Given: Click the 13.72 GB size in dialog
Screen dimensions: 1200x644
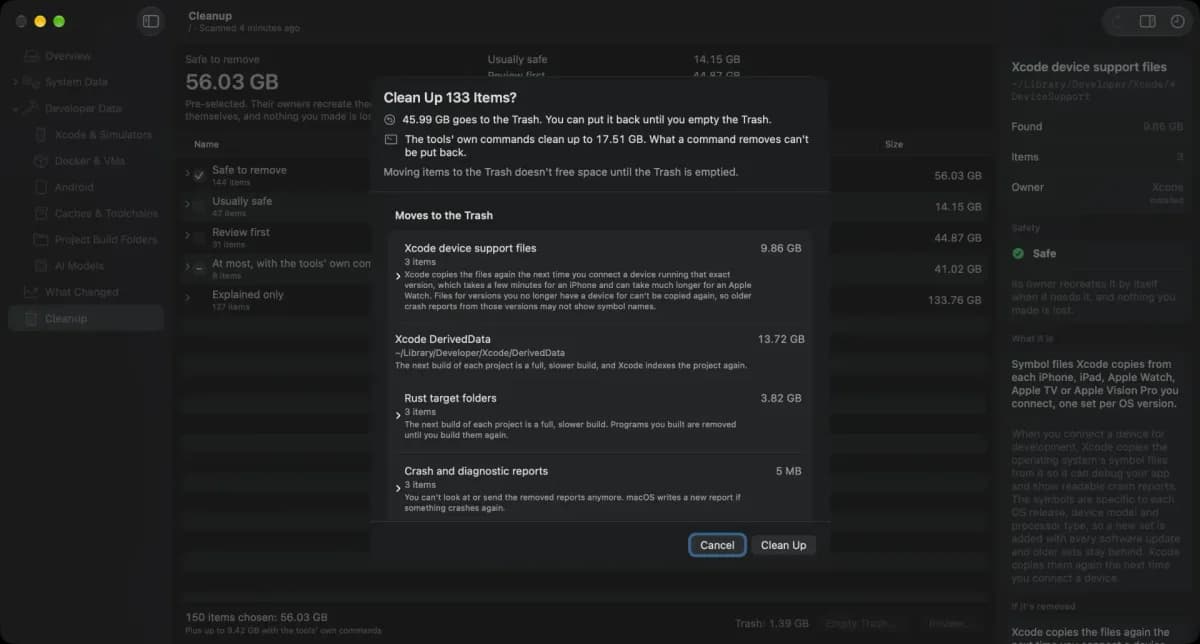Looking at the screenshot, I should coord(781,339).
